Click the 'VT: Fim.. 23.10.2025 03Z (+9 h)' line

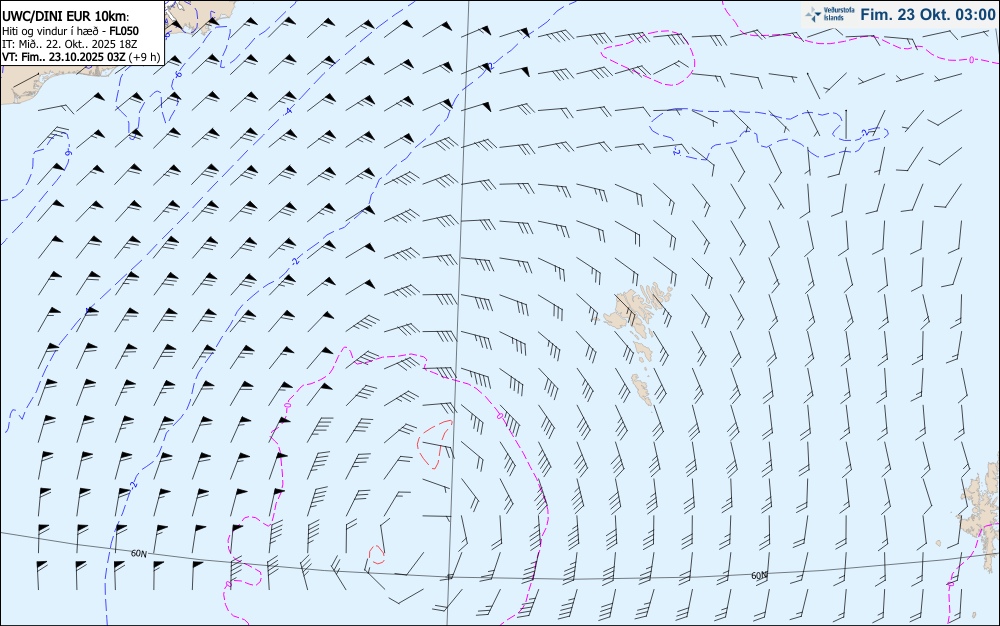82,57
